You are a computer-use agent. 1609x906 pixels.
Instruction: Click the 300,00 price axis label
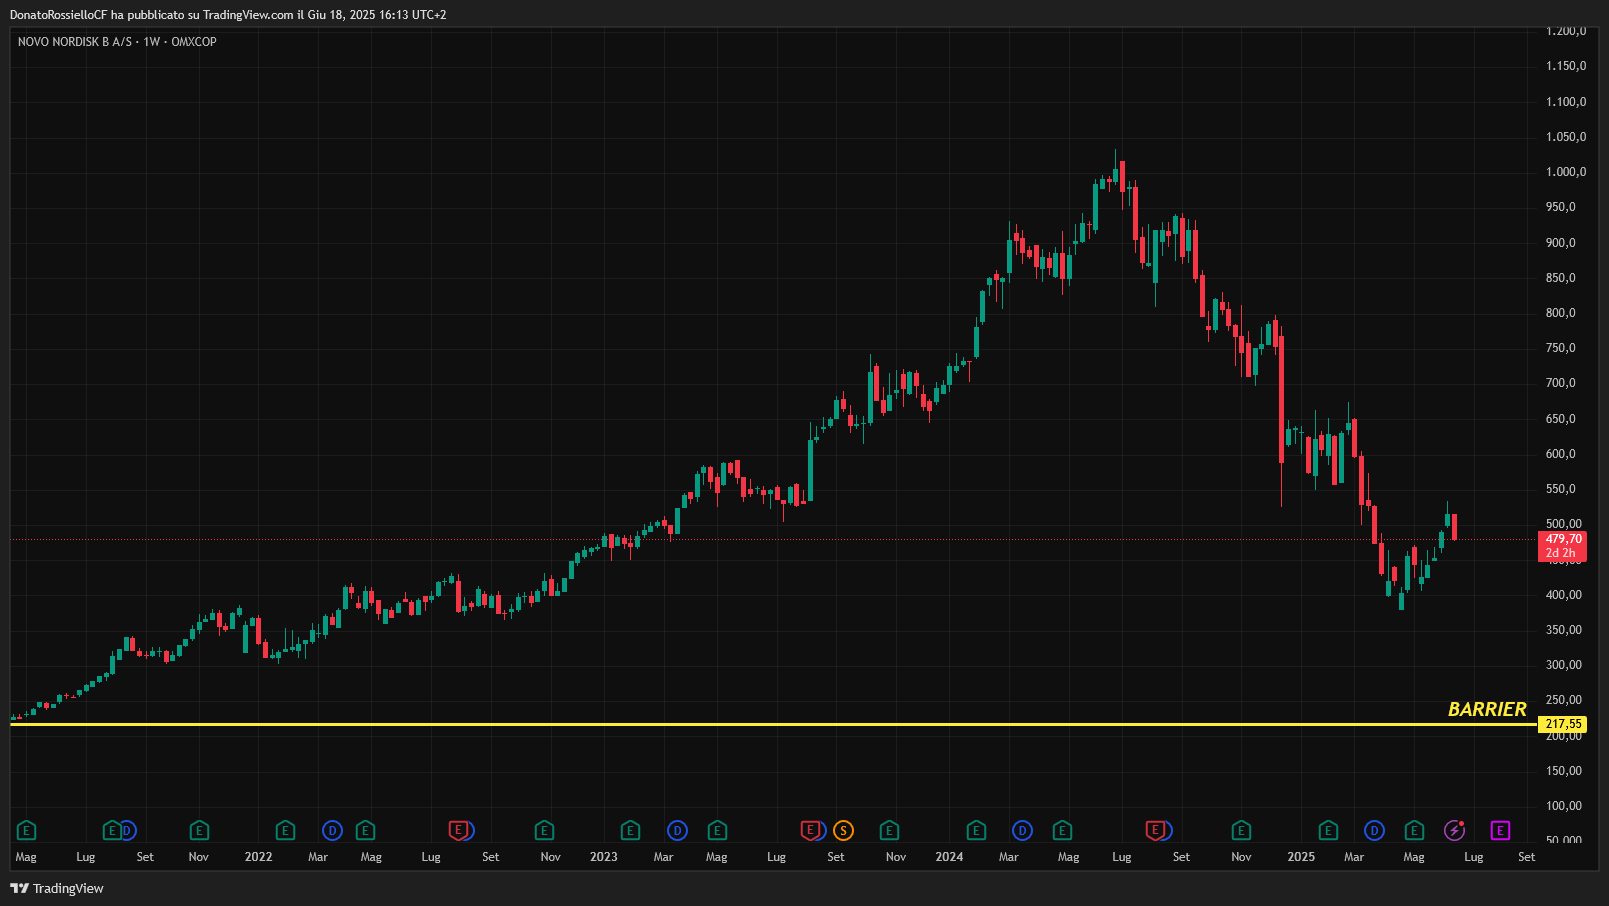[1564, 665]
